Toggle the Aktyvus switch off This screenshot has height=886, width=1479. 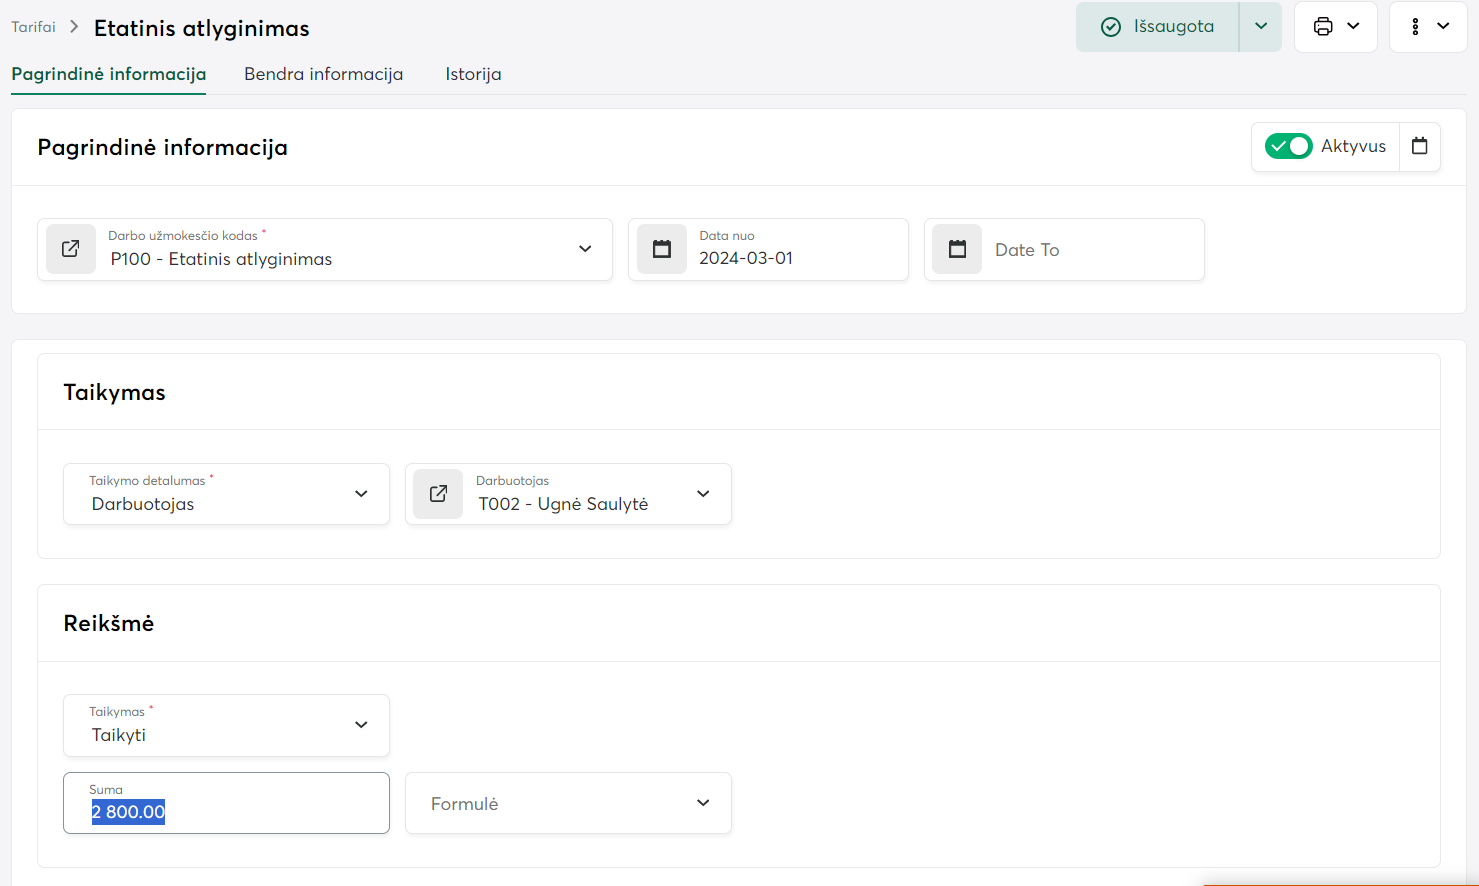pyautogui.click(x=1288, y=147)
